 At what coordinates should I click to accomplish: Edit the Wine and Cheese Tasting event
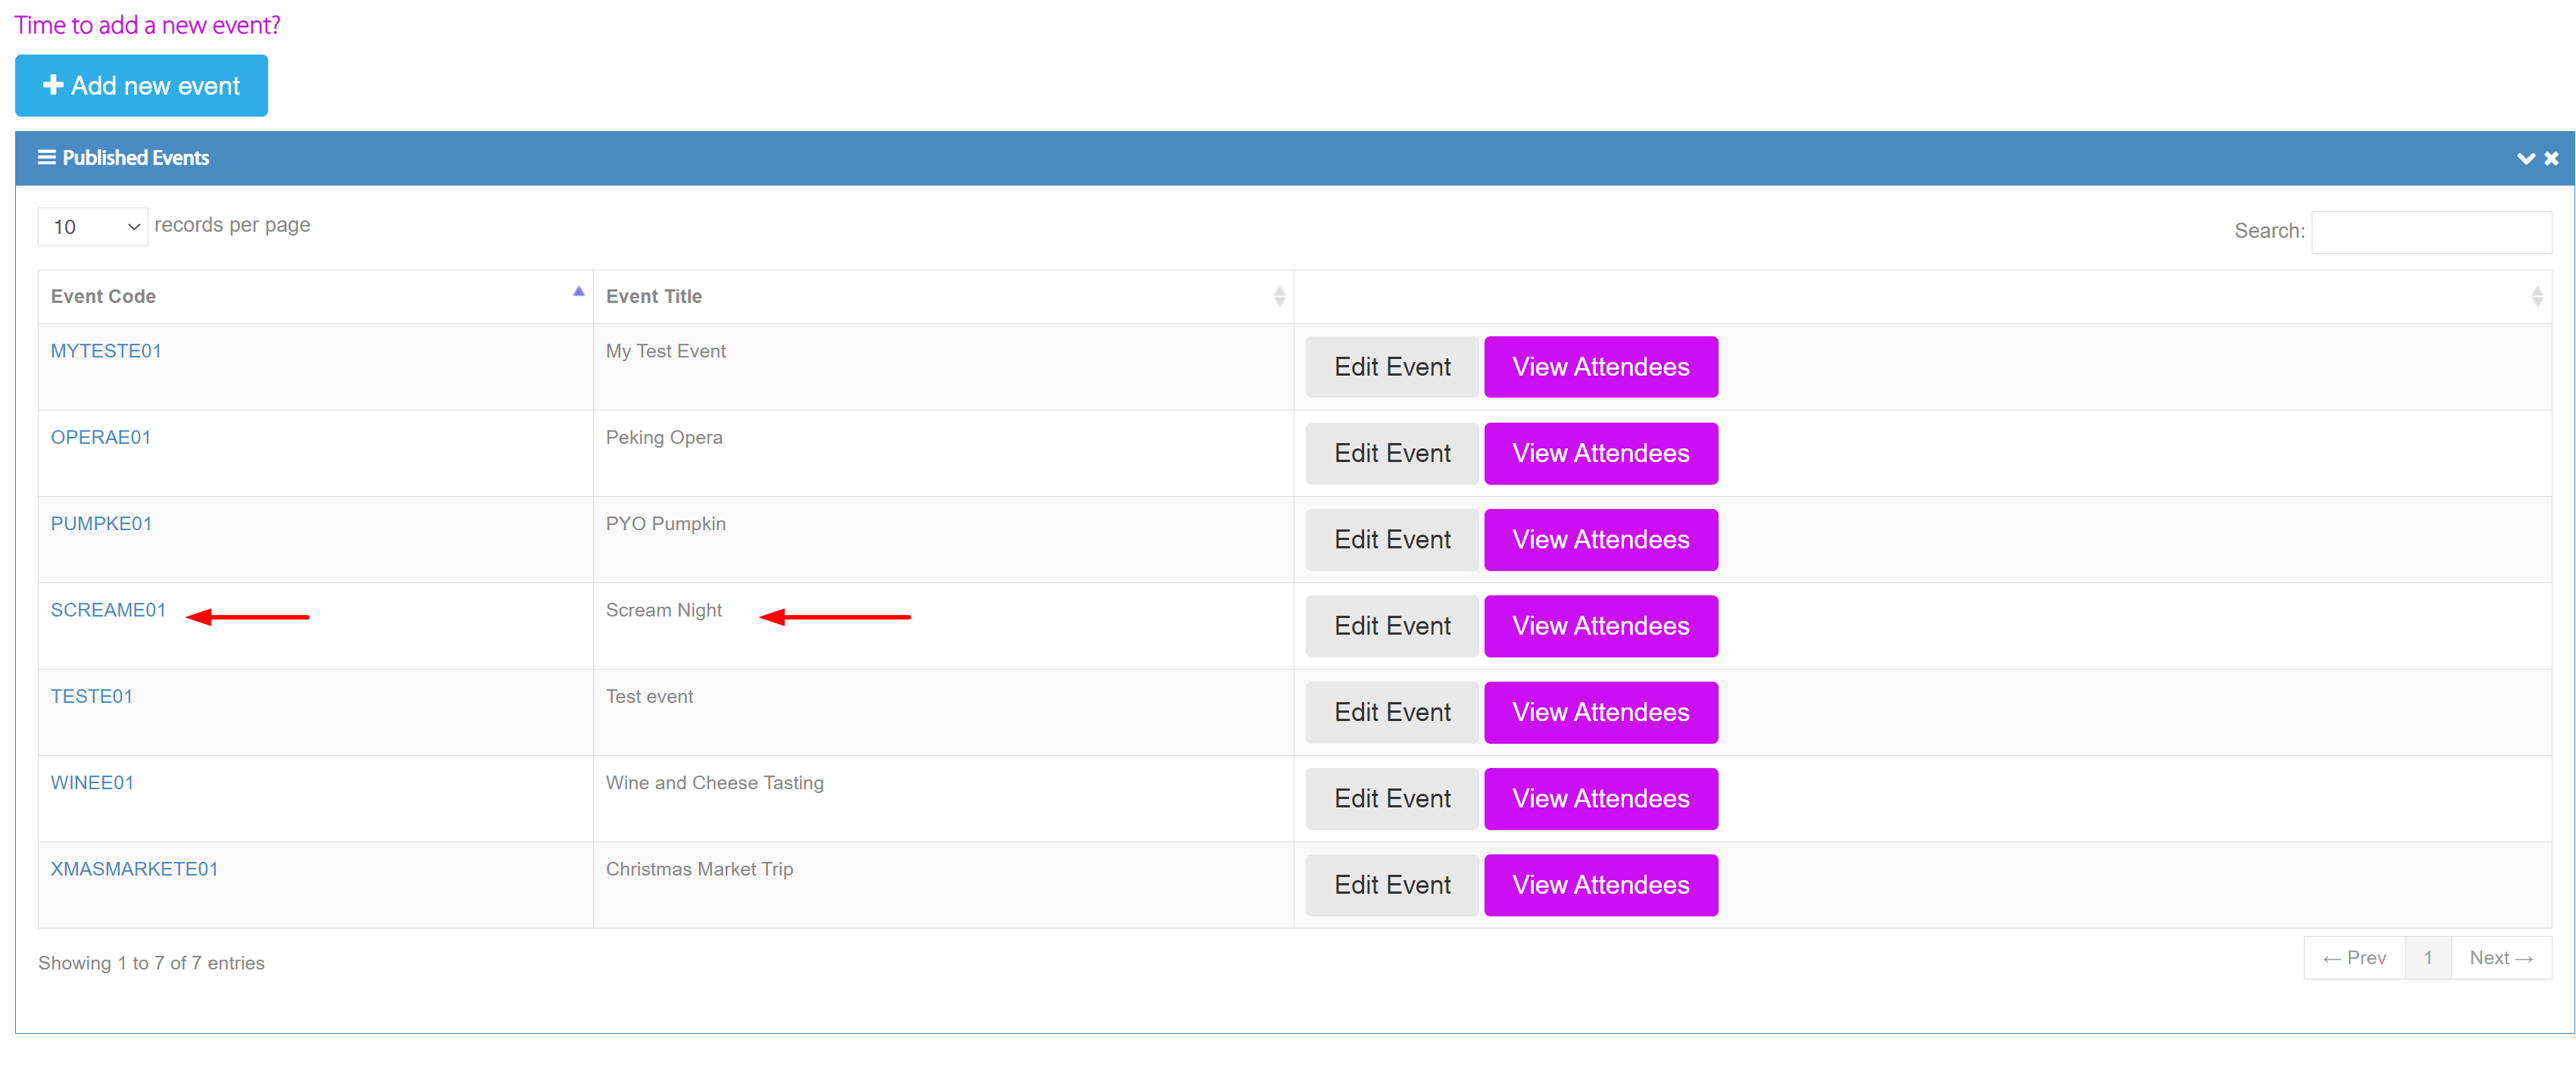(x=1391, y=799)
